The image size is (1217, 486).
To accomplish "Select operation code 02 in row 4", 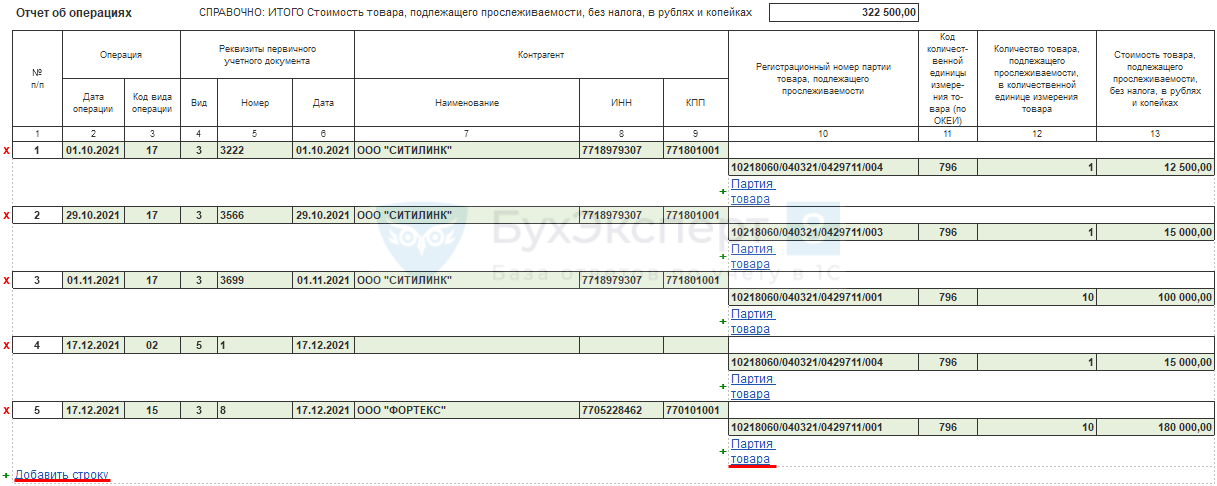I will (x=152, y=345).
